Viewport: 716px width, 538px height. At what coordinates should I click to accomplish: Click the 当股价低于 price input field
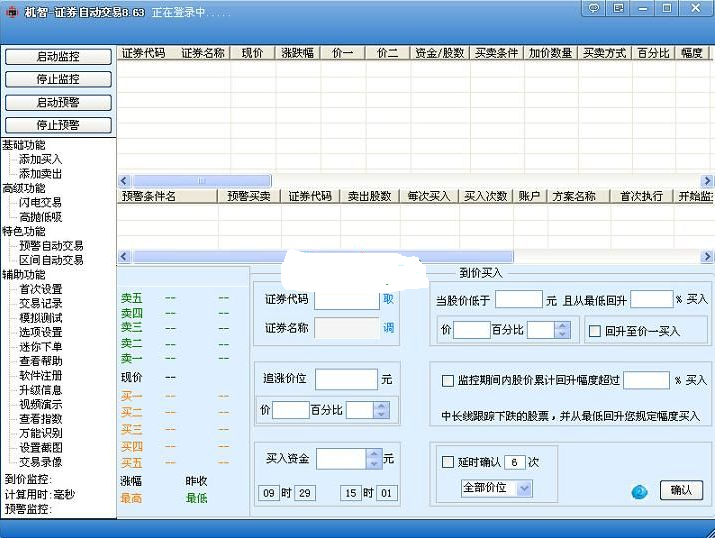pos(519,300)
